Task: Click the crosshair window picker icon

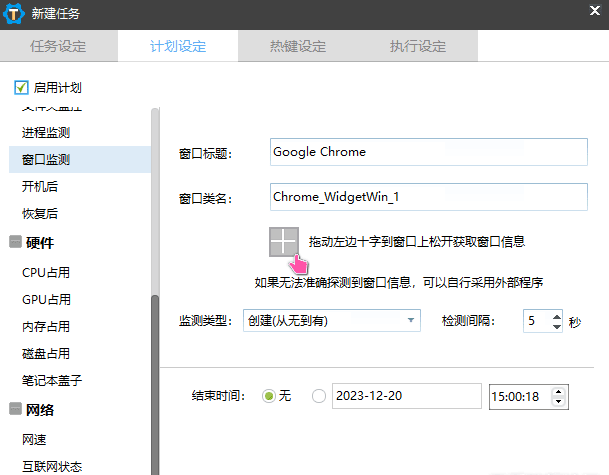Action: click(x=284, y=242)
